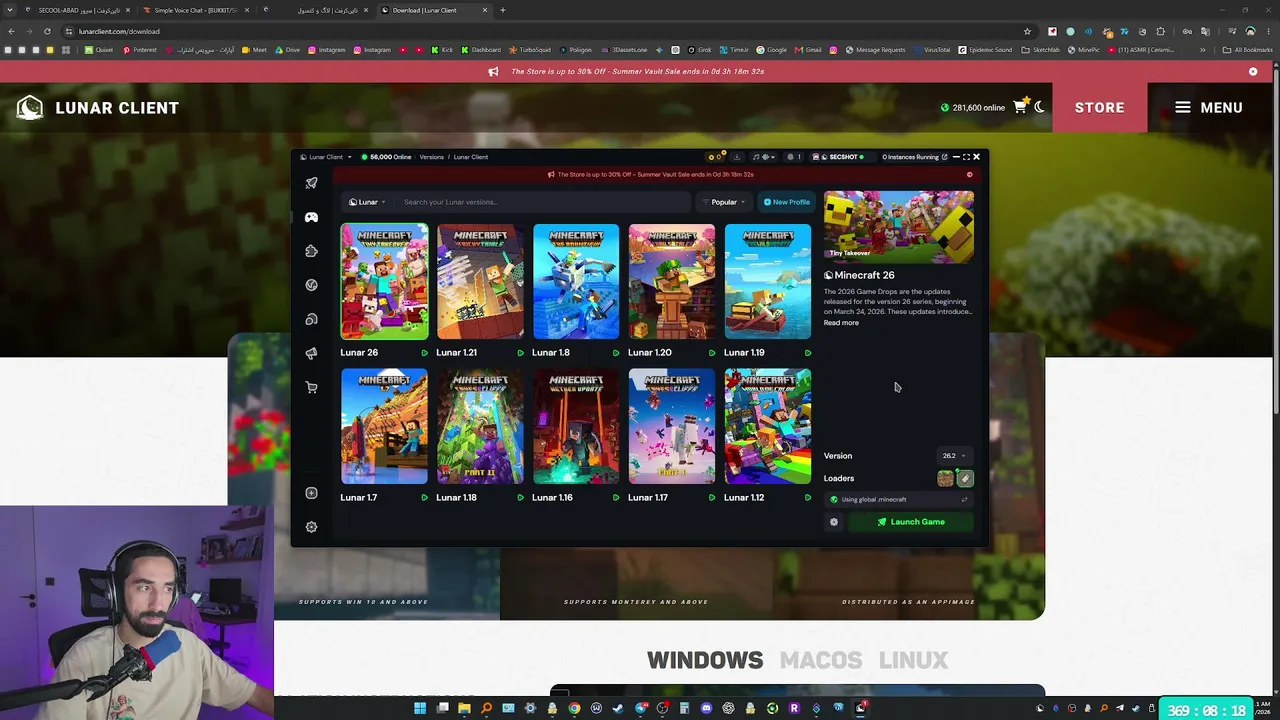
Task: Dismiss the launcher sale banner
Action: pos(969,175)
